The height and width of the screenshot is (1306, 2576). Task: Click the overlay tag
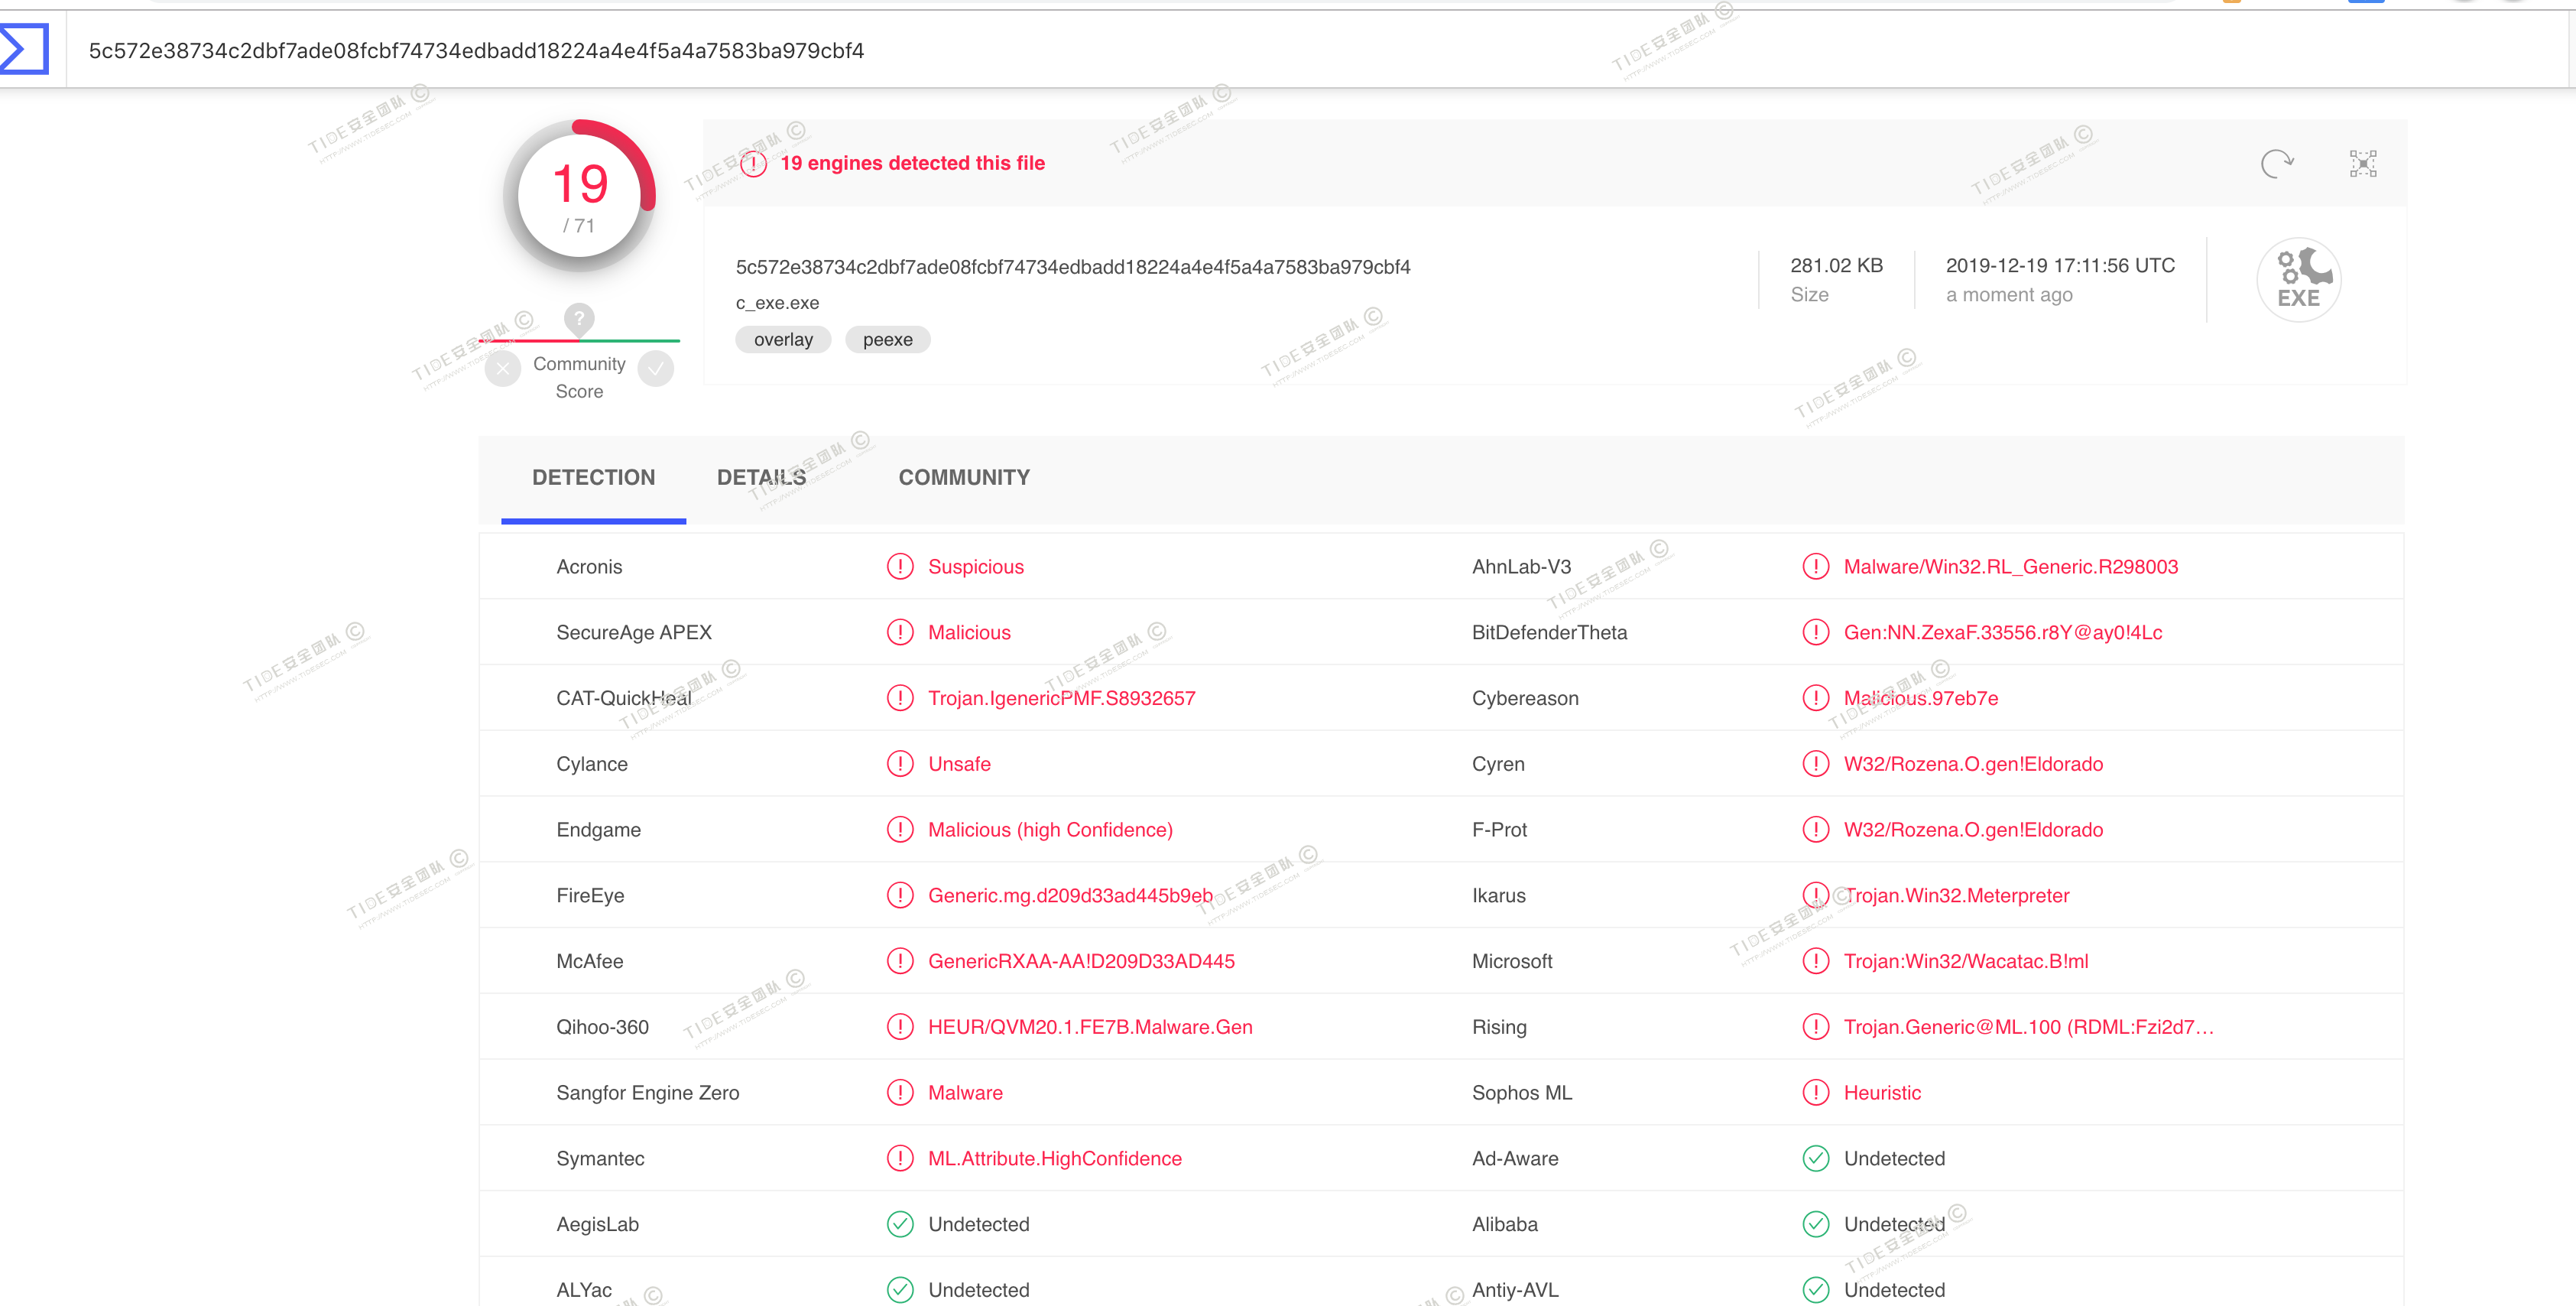783,340
